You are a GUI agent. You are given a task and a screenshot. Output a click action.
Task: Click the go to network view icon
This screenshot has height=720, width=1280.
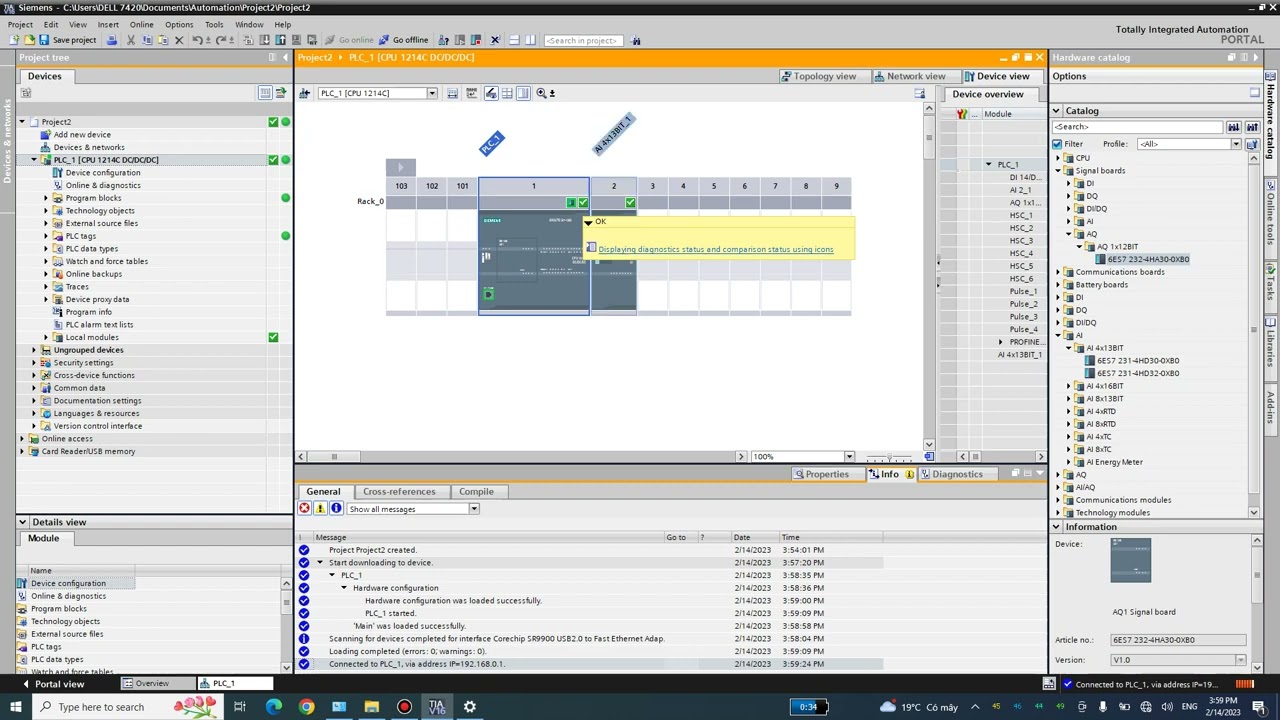point(304,93)
